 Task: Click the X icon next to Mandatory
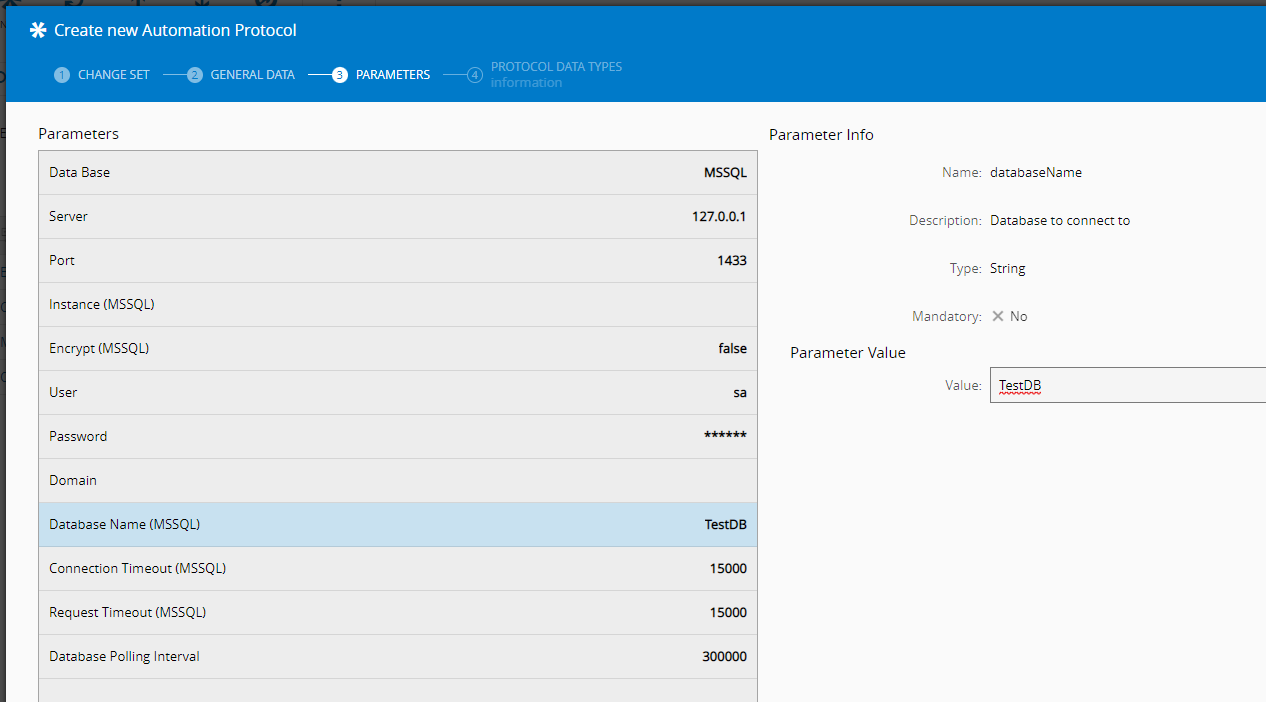pyautogui.click(x=998, y=316)
